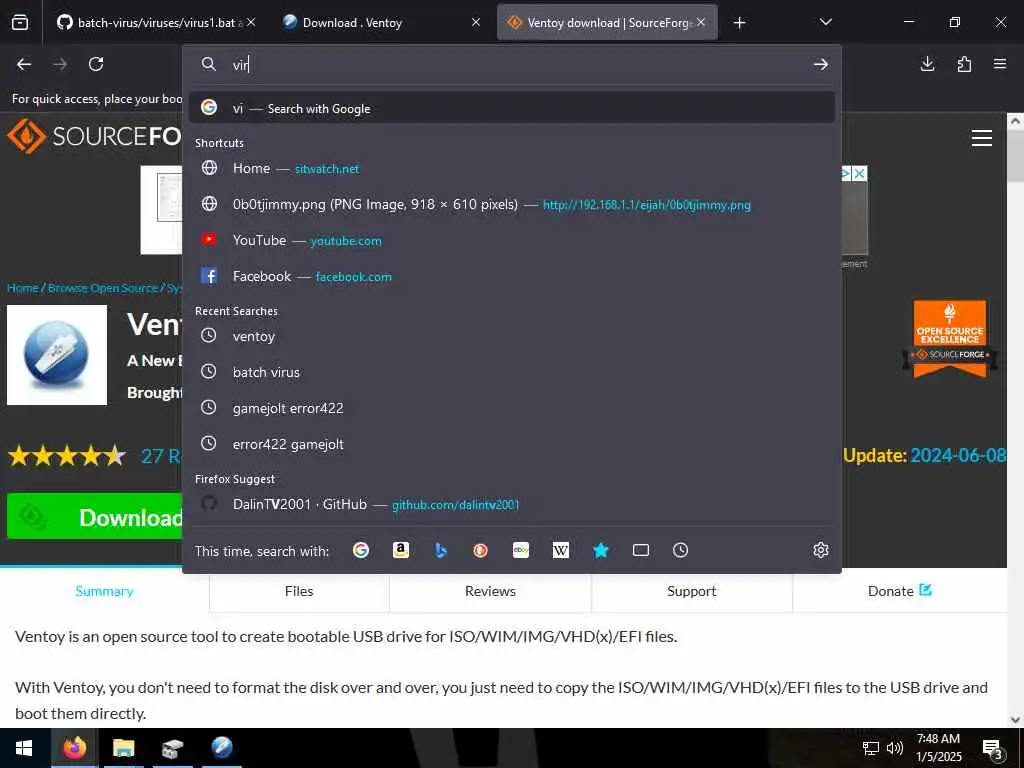
Task: Select recent search 'error422 gamejolt'
Action: pos(511,444)
